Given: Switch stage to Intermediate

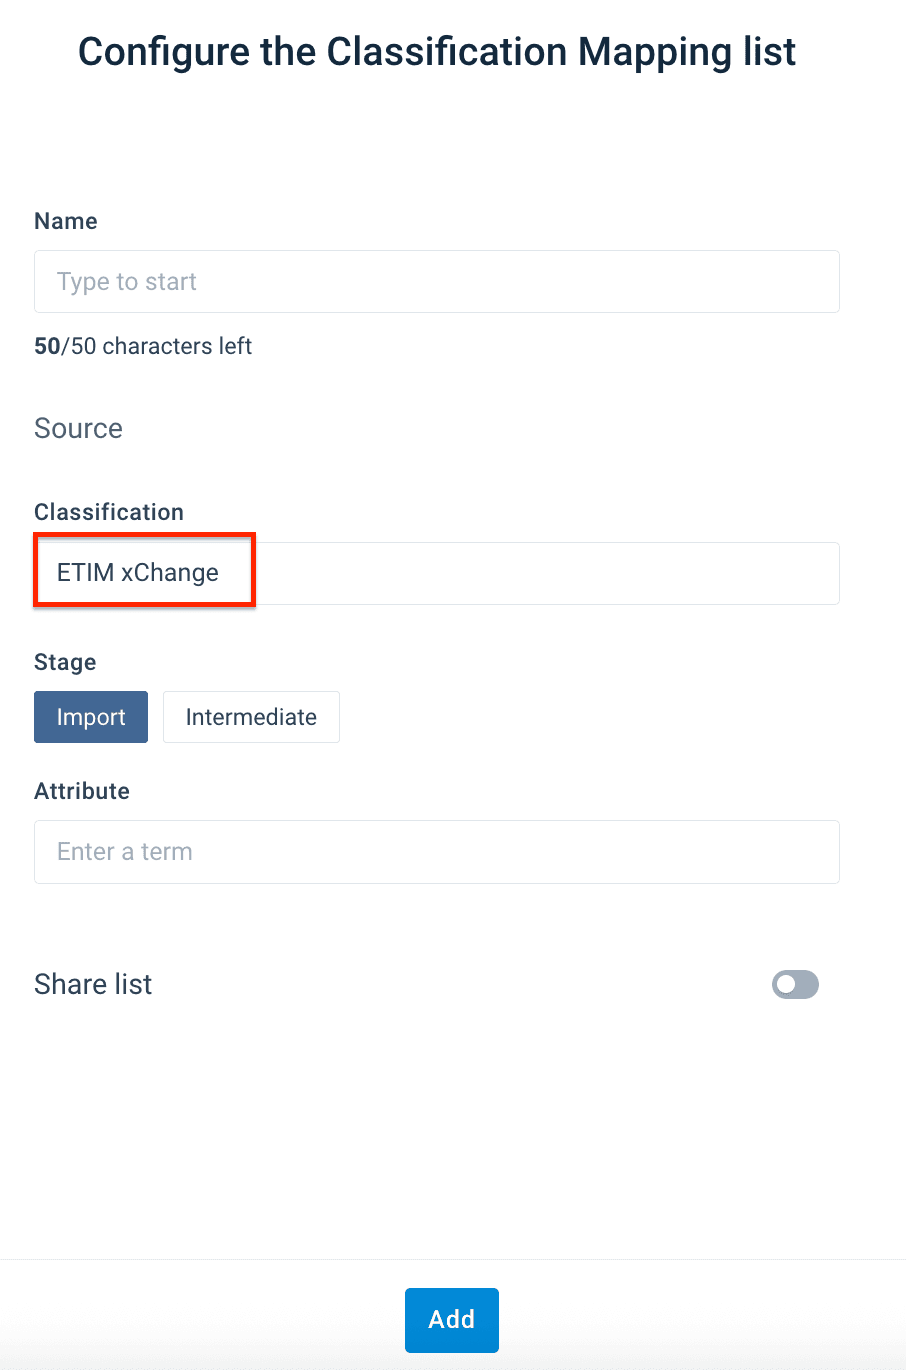Looking at the screenshot, I should [251, 717].
